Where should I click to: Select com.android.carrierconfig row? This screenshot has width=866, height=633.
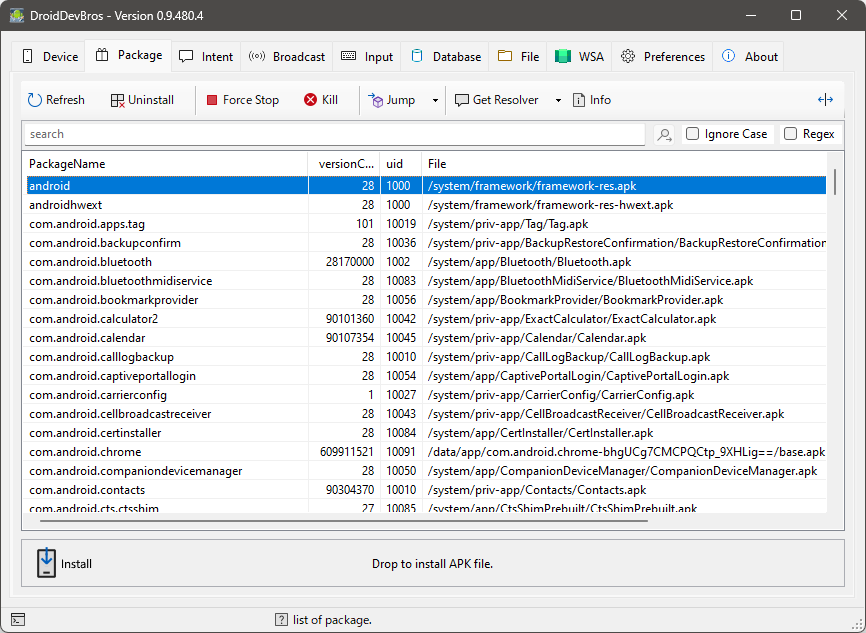pos(425,395)
